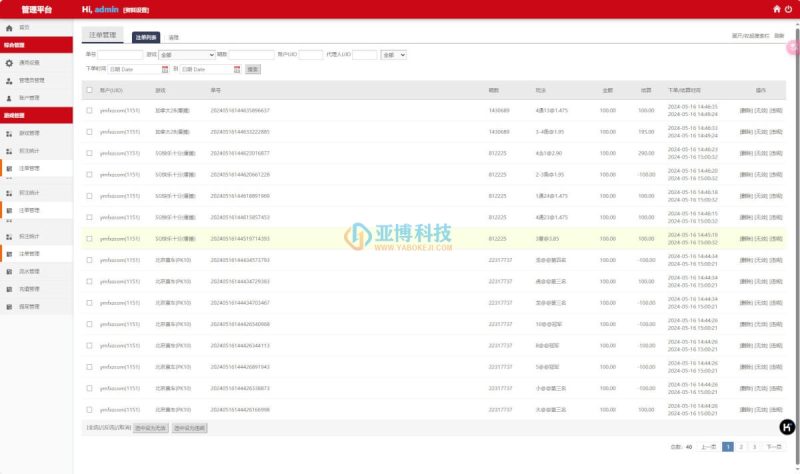The height and width of the screenshot is (474, 800).
Task: Click the 195.00 profit value cell
Action: pyautogui.click(x=646, y=132)
